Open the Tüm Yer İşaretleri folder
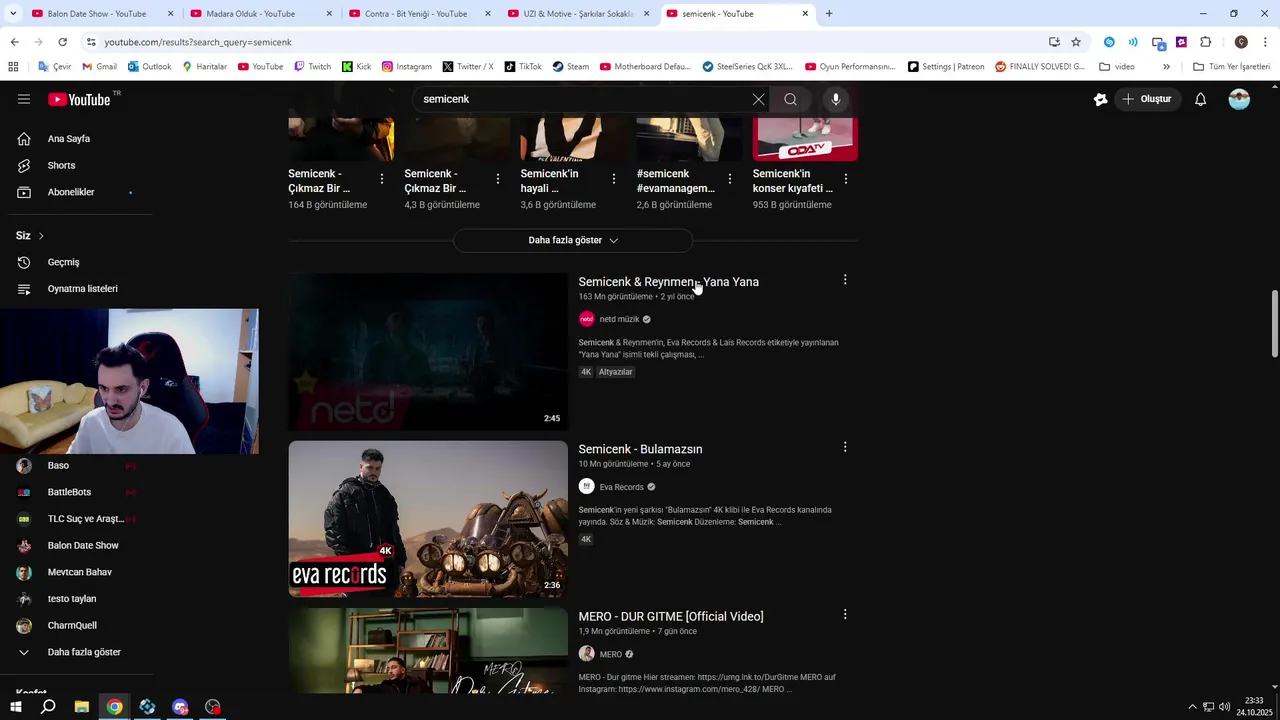Screen dimensions: 1280x720 (x=1231, y=67)
